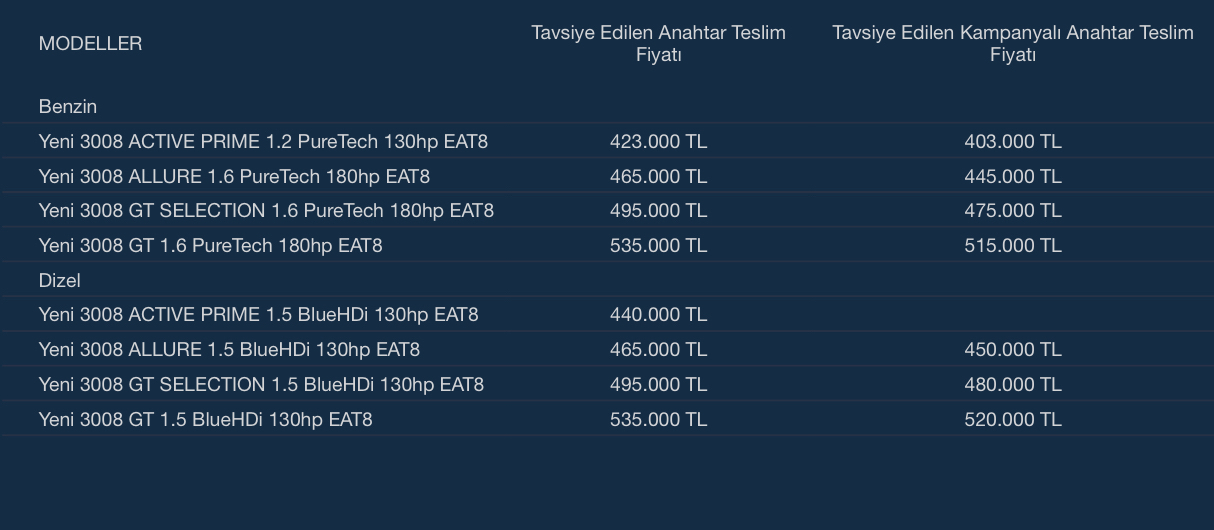Click Yeni 3008 GT SELECTION 1.5 BlueHDi

pos(261,384)
